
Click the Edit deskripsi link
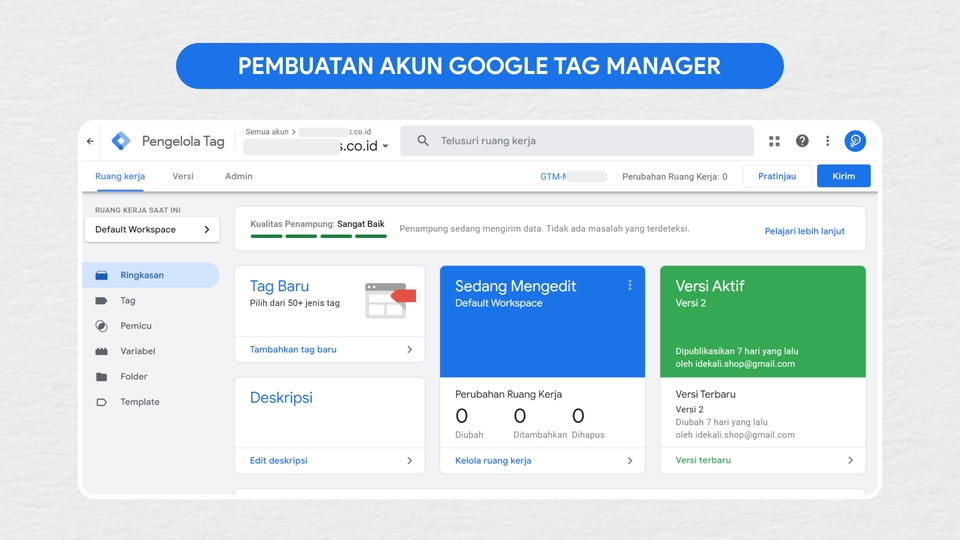pos(279,460)
